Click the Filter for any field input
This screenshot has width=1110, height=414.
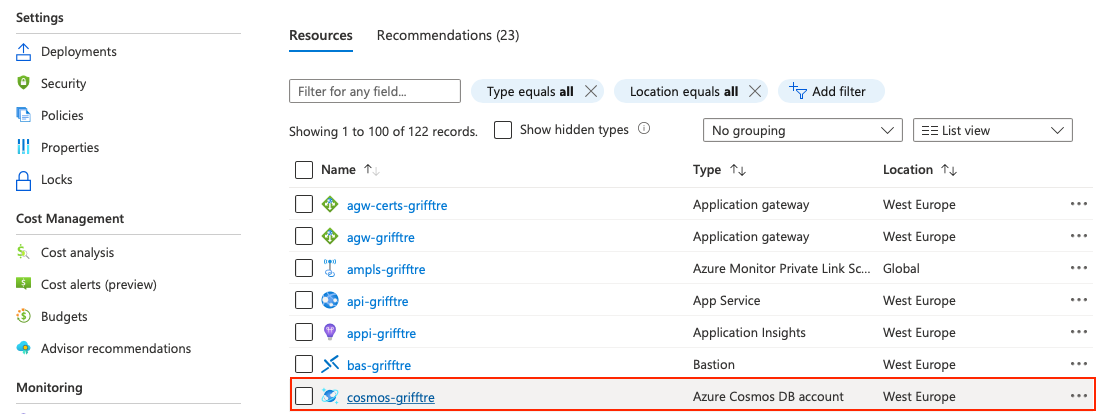pyautogui.click(x=374, y=91)
